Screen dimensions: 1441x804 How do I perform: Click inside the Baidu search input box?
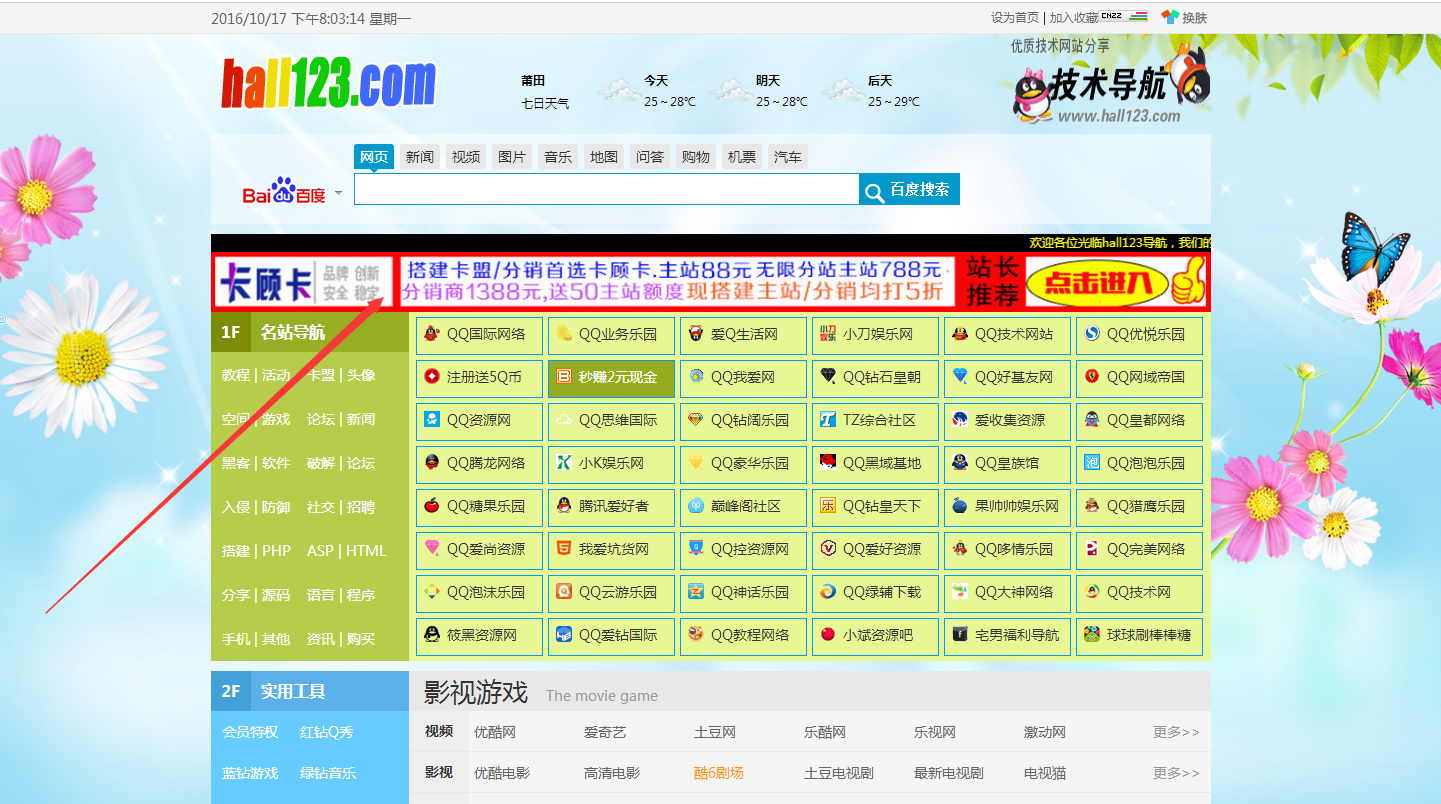[x=606, y=190]
